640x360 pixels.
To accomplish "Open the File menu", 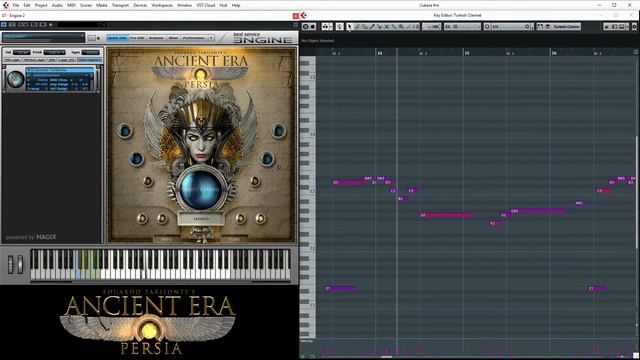I will click(x=16, y=5).
